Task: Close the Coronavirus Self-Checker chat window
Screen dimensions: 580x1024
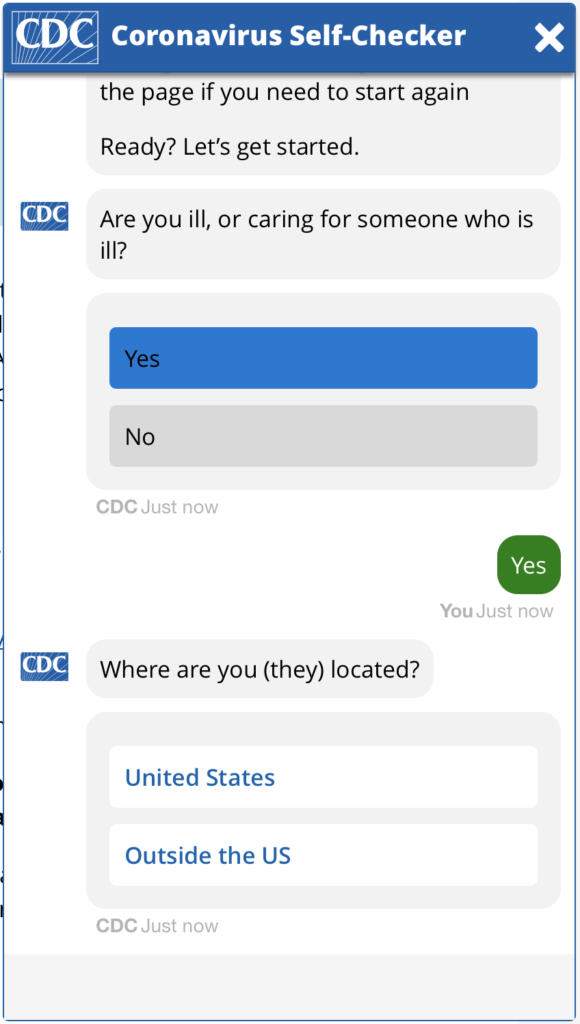Action: (549, 38)
